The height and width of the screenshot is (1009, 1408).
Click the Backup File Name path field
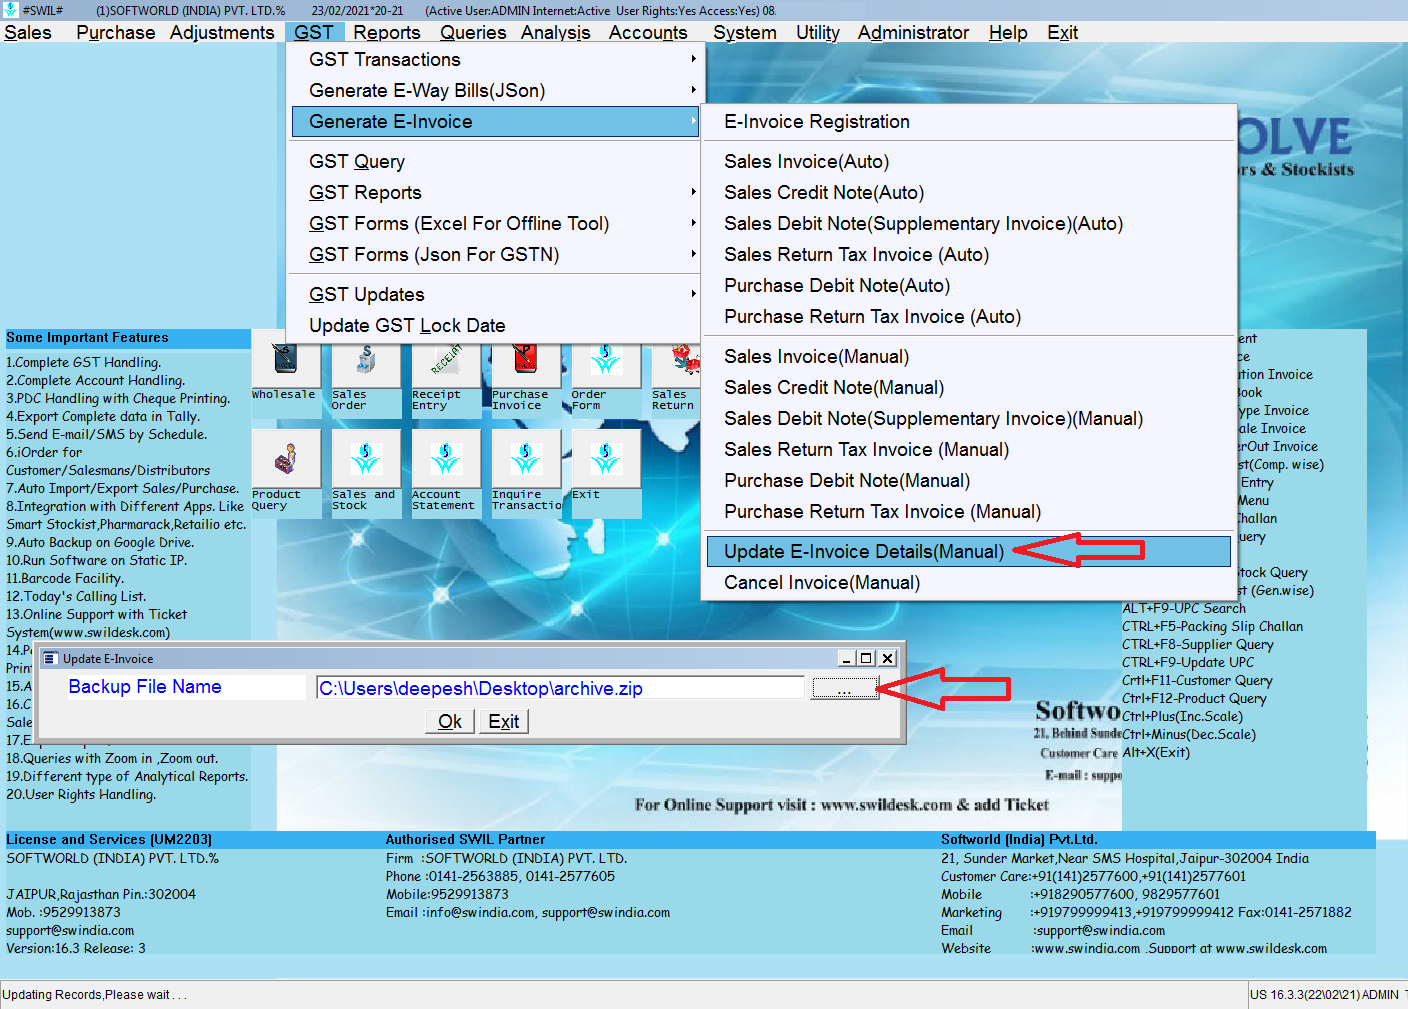(x=560, y=688)
